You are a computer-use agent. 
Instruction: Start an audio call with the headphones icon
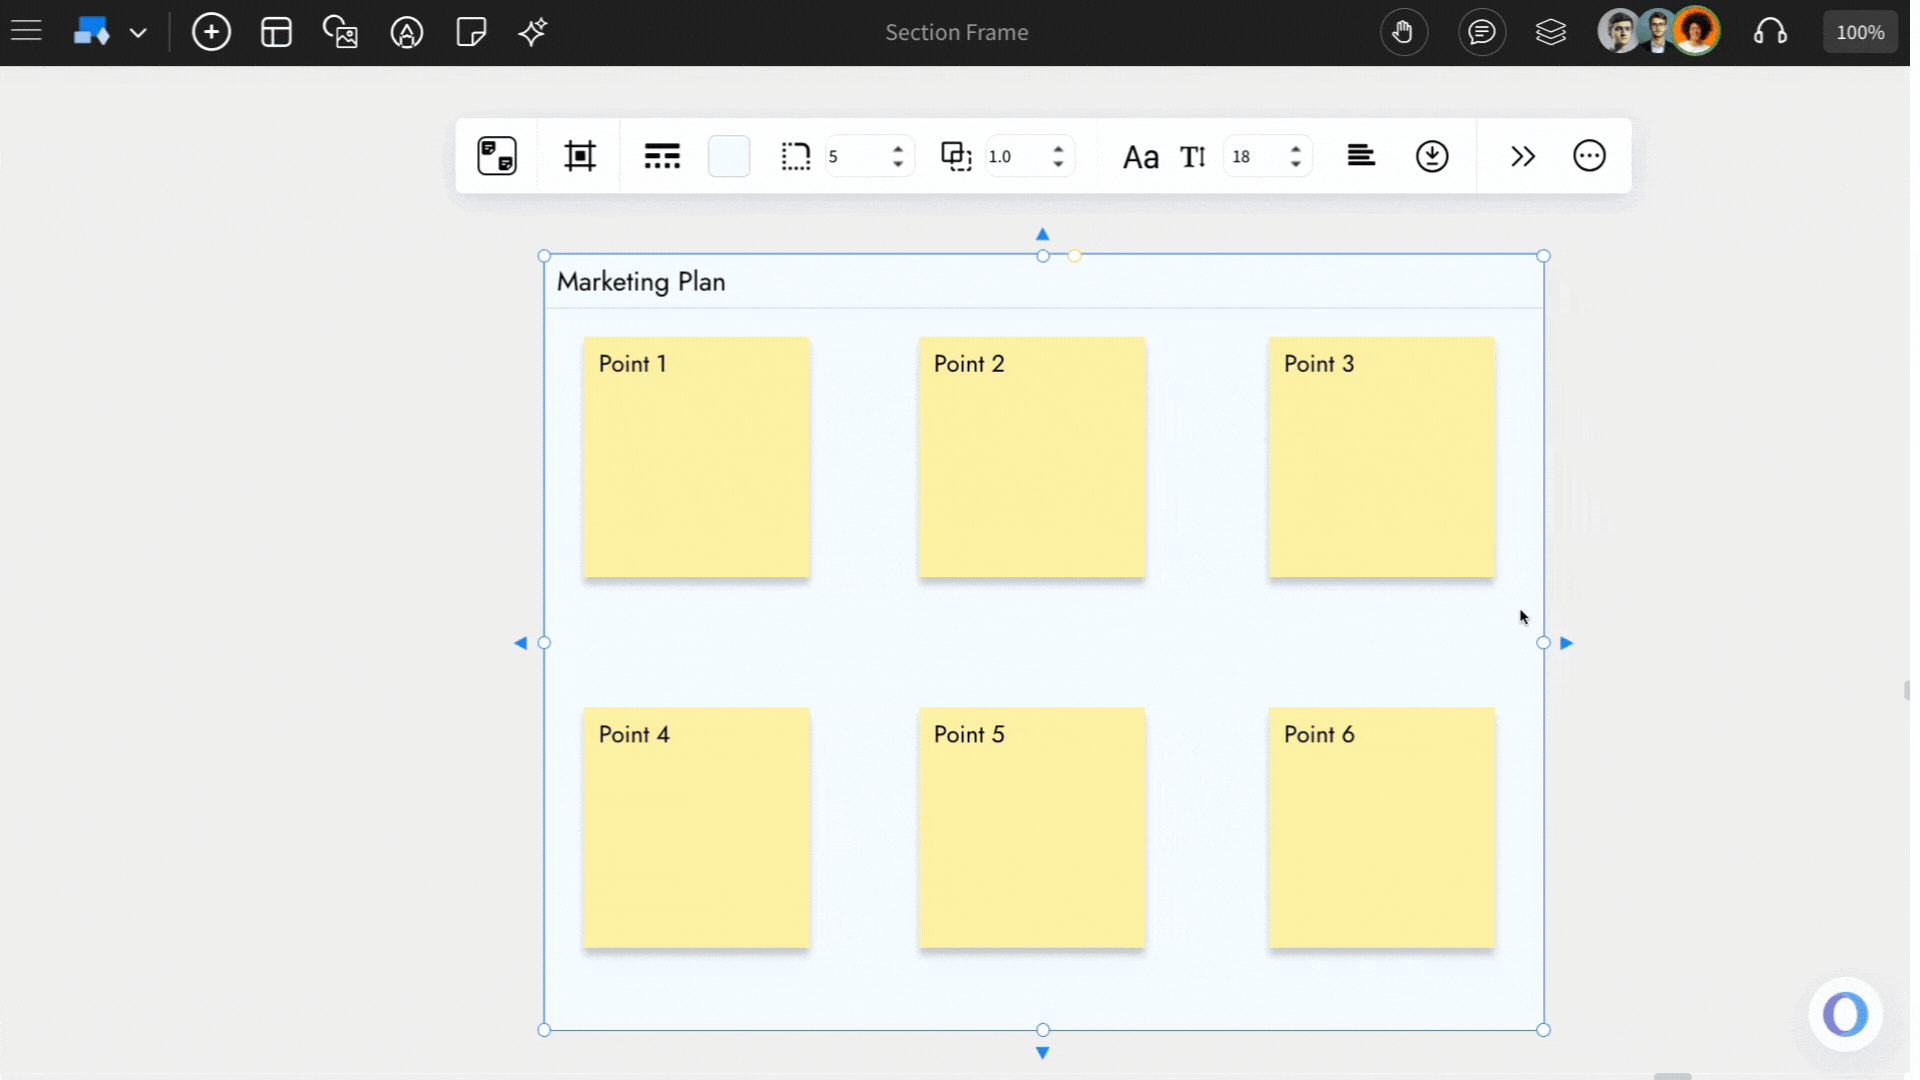[x=1771, y=31]
